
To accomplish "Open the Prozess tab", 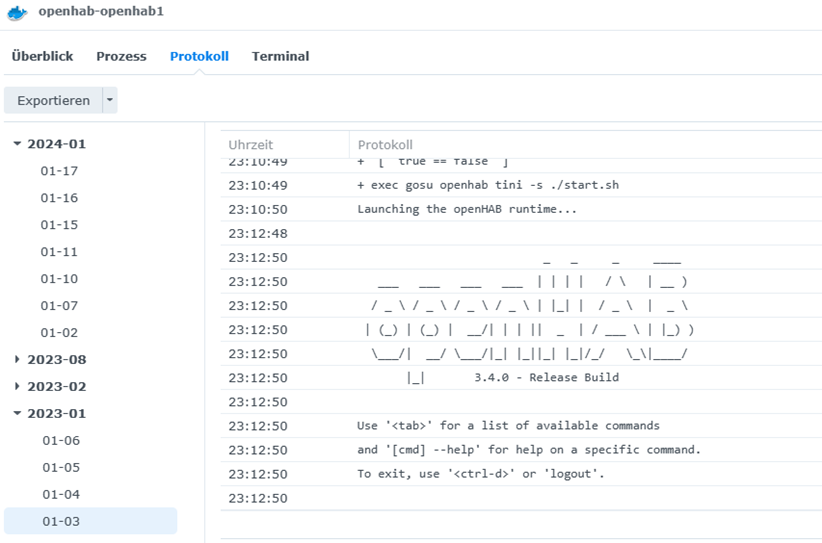I will click(121, 56).
